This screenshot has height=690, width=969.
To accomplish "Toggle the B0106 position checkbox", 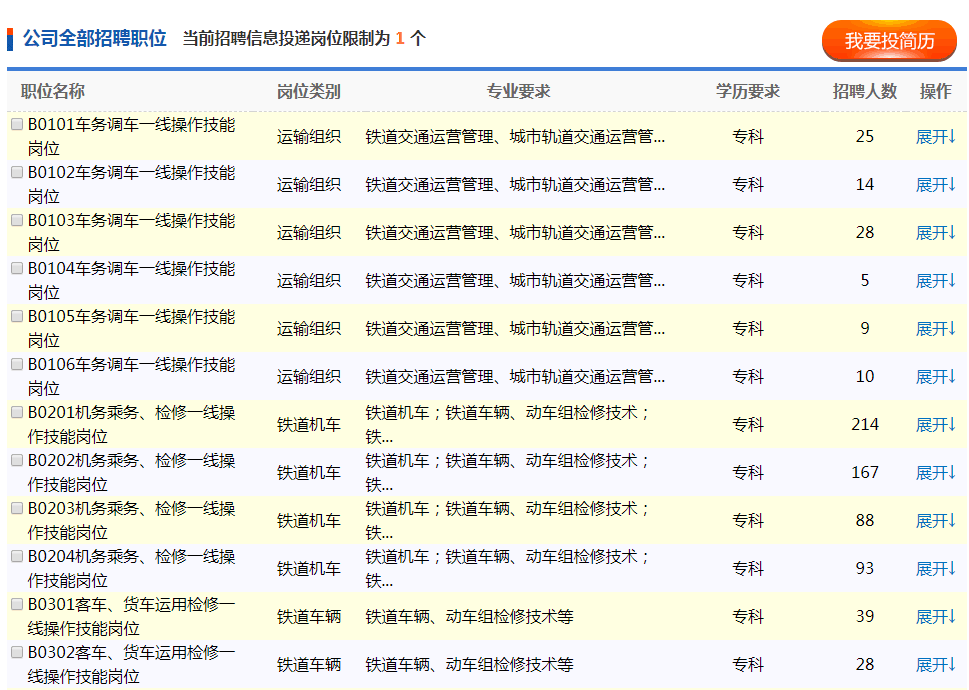I will click(x=17, y=365).
